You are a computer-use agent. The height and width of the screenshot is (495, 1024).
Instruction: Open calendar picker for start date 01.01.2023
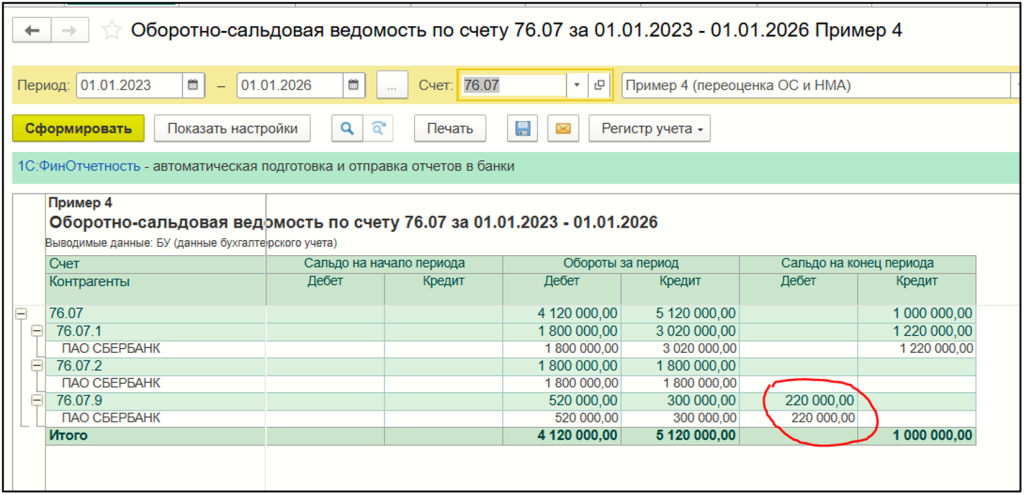(193, 86)
